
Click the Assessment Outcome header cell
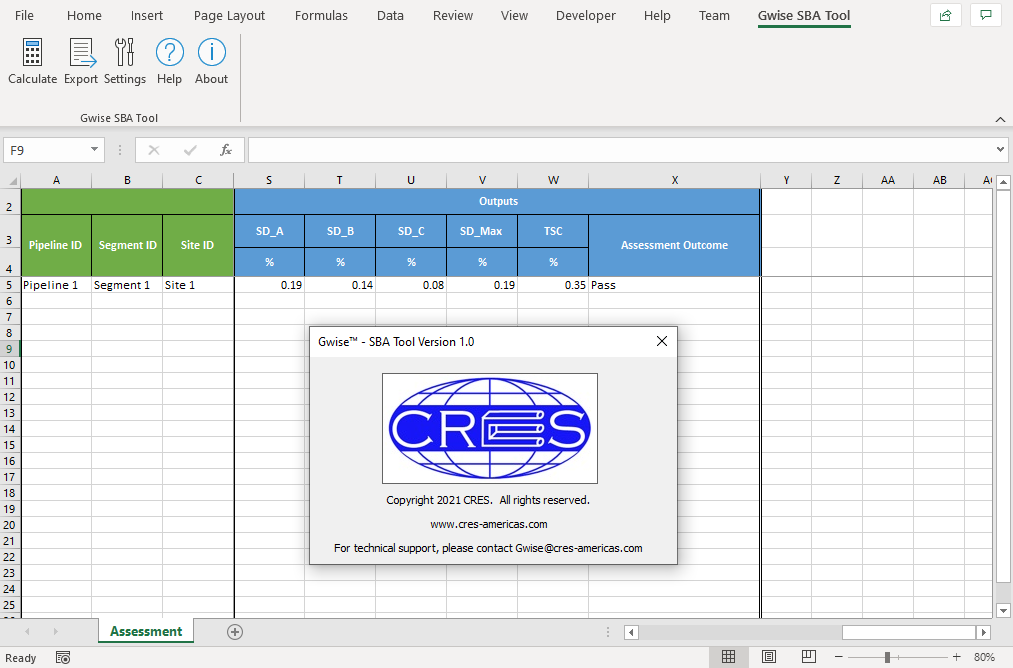(674, 245)
